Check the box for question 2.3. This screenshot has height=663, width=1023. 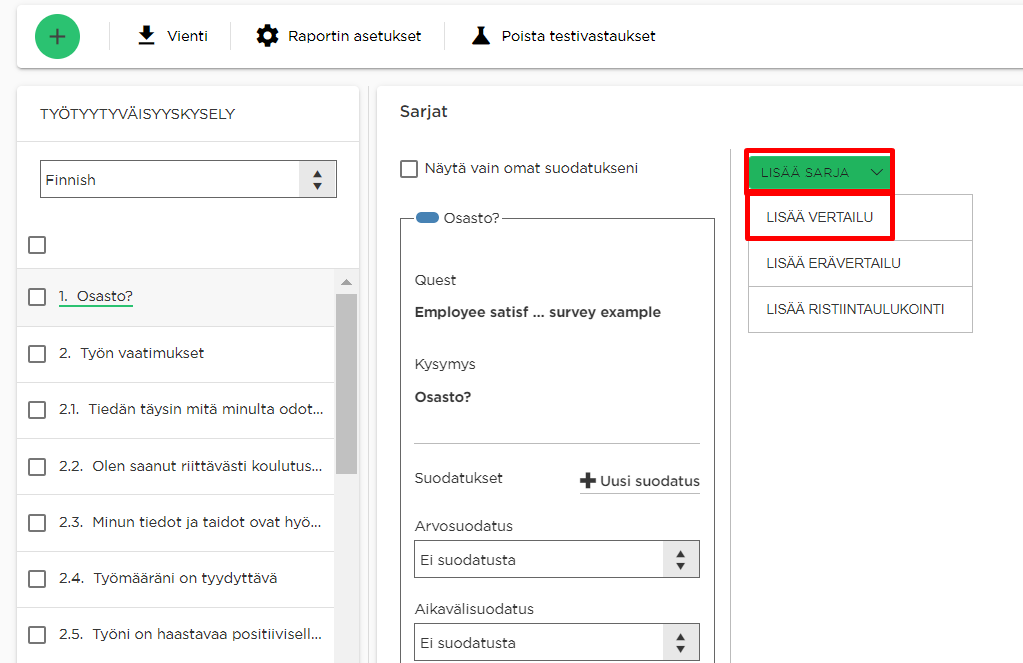pyautogui.click(x=37, y=523)
